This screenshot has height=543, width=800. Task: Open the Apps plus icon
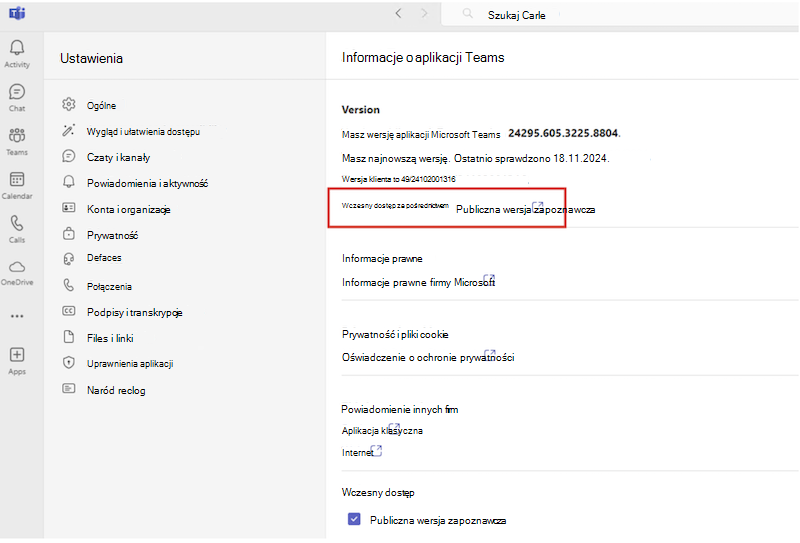(17, 355)
